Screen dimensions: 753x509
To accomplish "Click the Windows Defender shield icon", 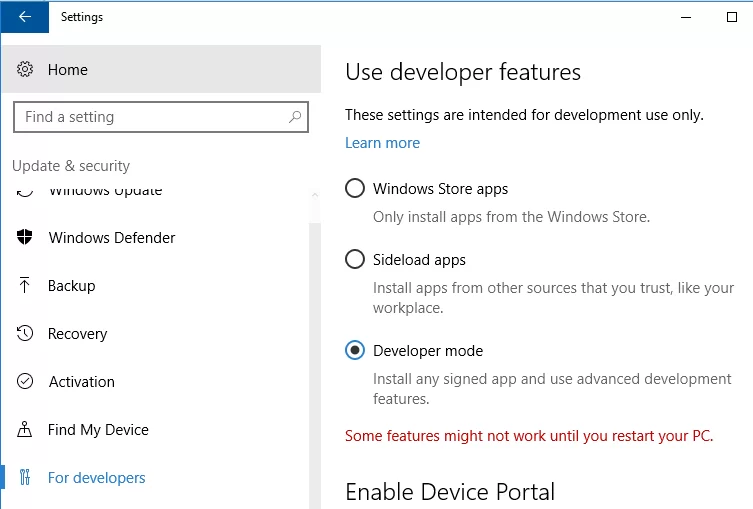I will tap(24, 237).
